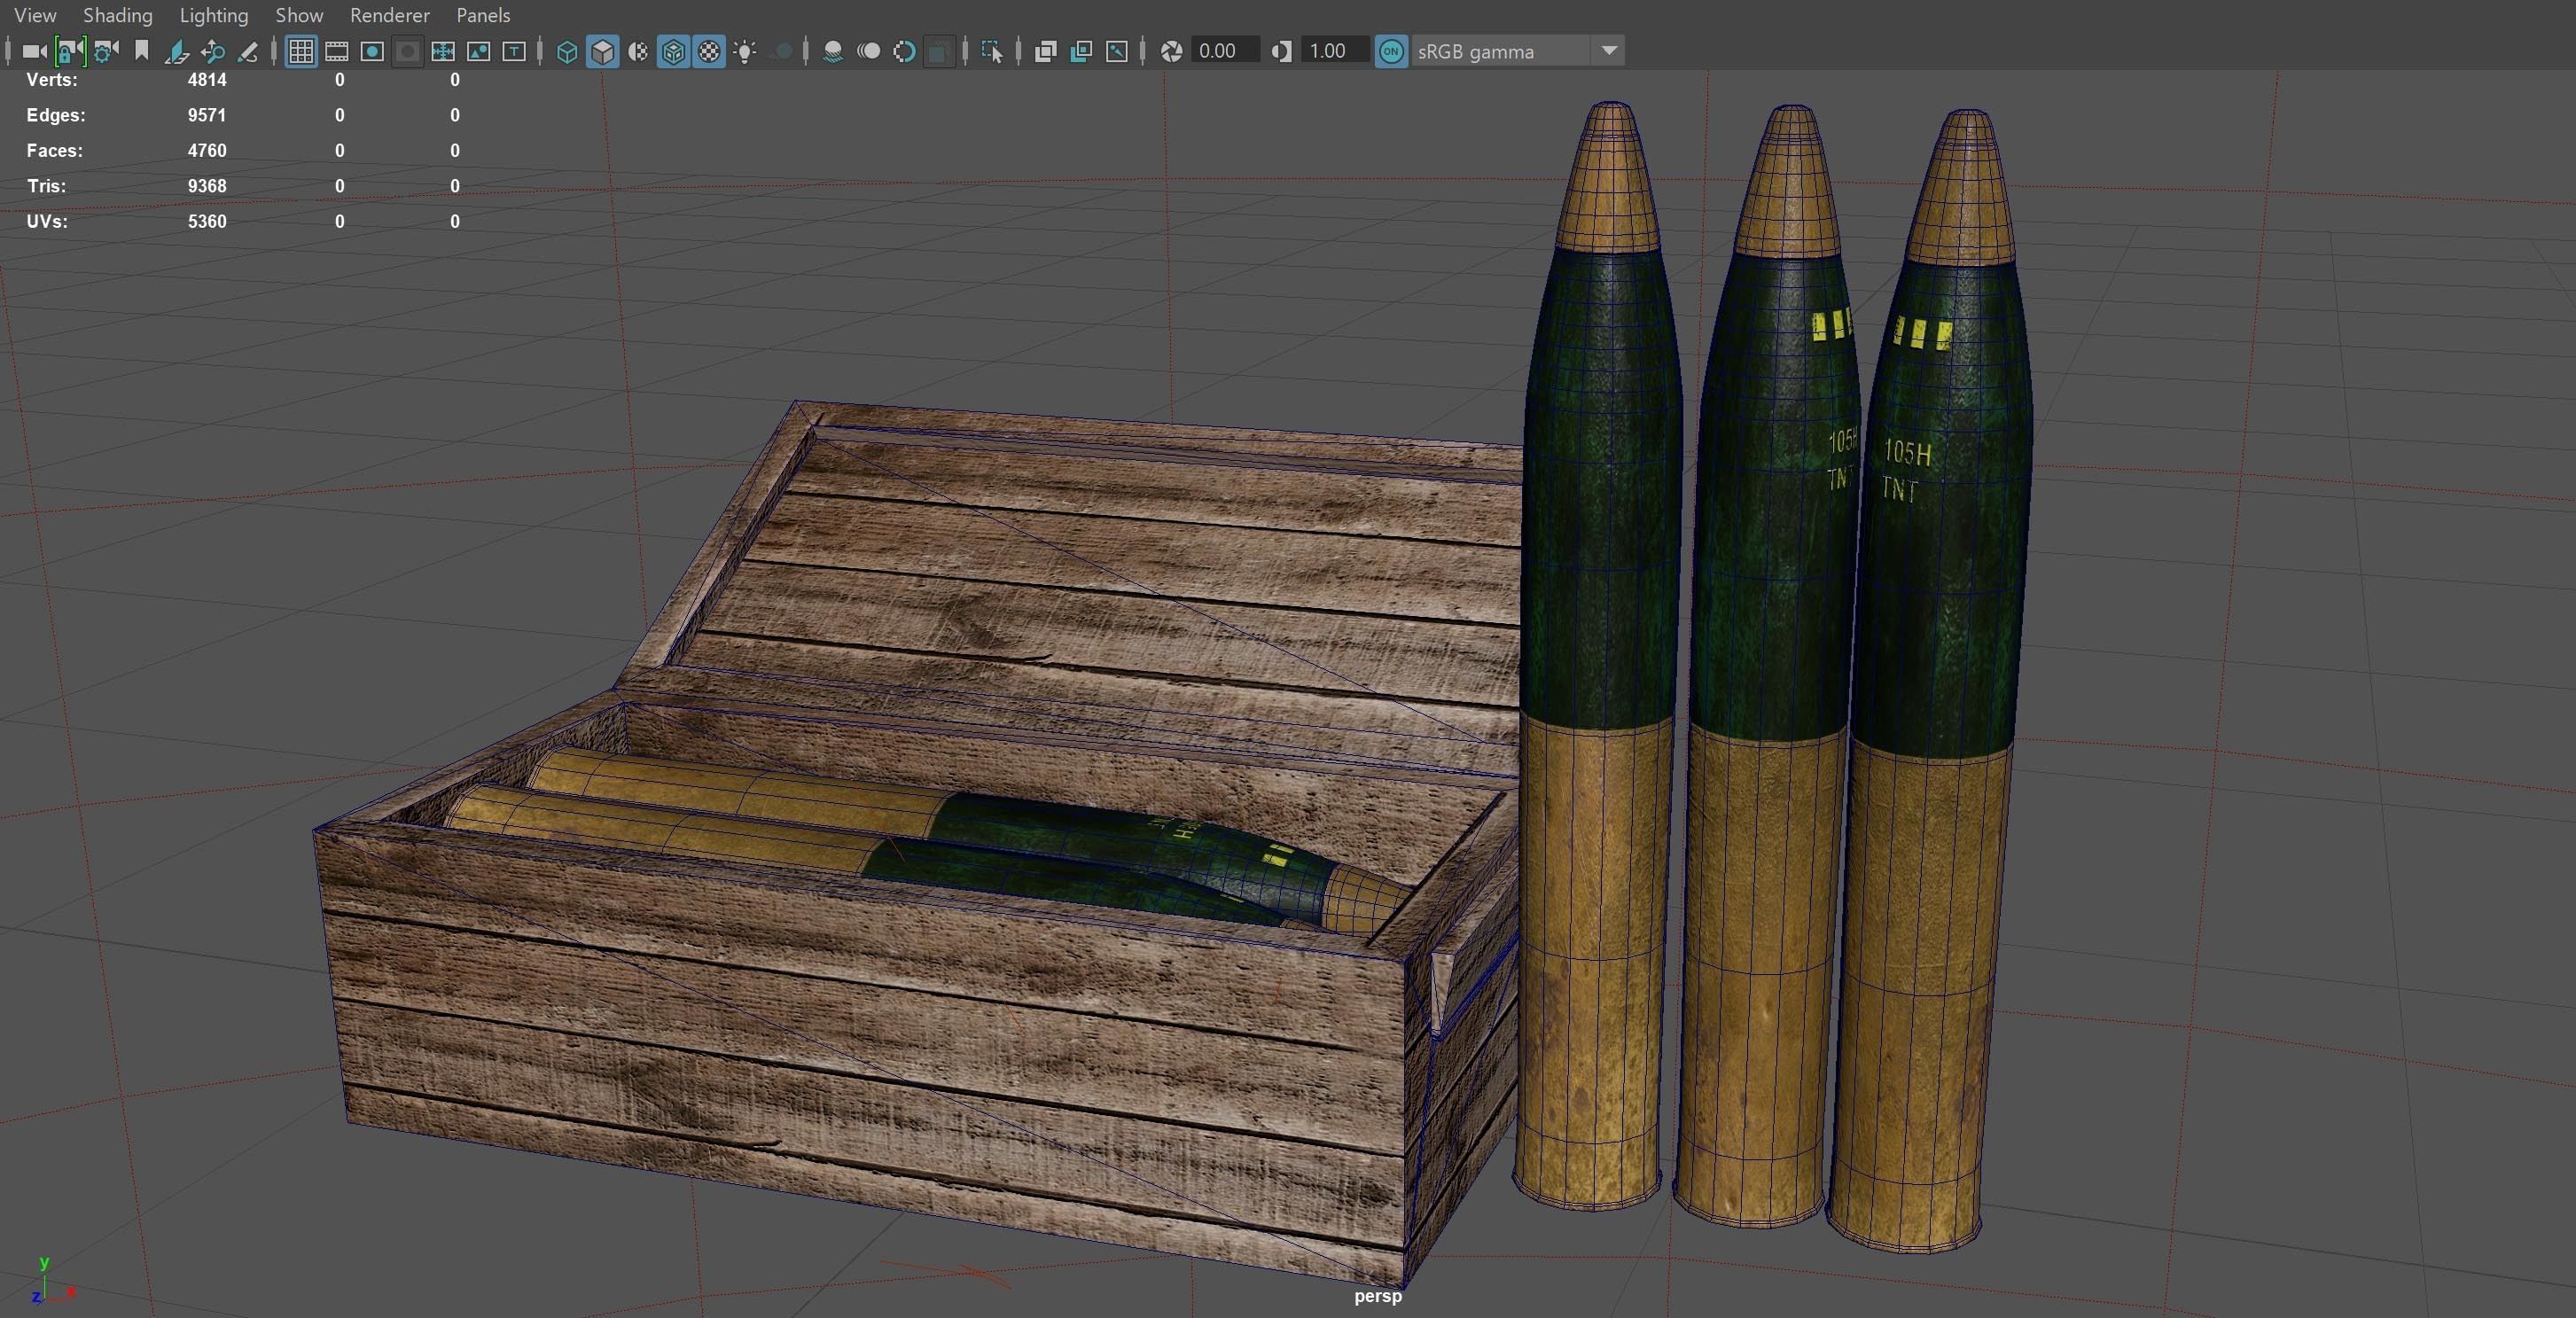The height and width of the screenshot is (1318, 2576).
Task: Toggle the Safe Title icon
Action: coord(514,51)
